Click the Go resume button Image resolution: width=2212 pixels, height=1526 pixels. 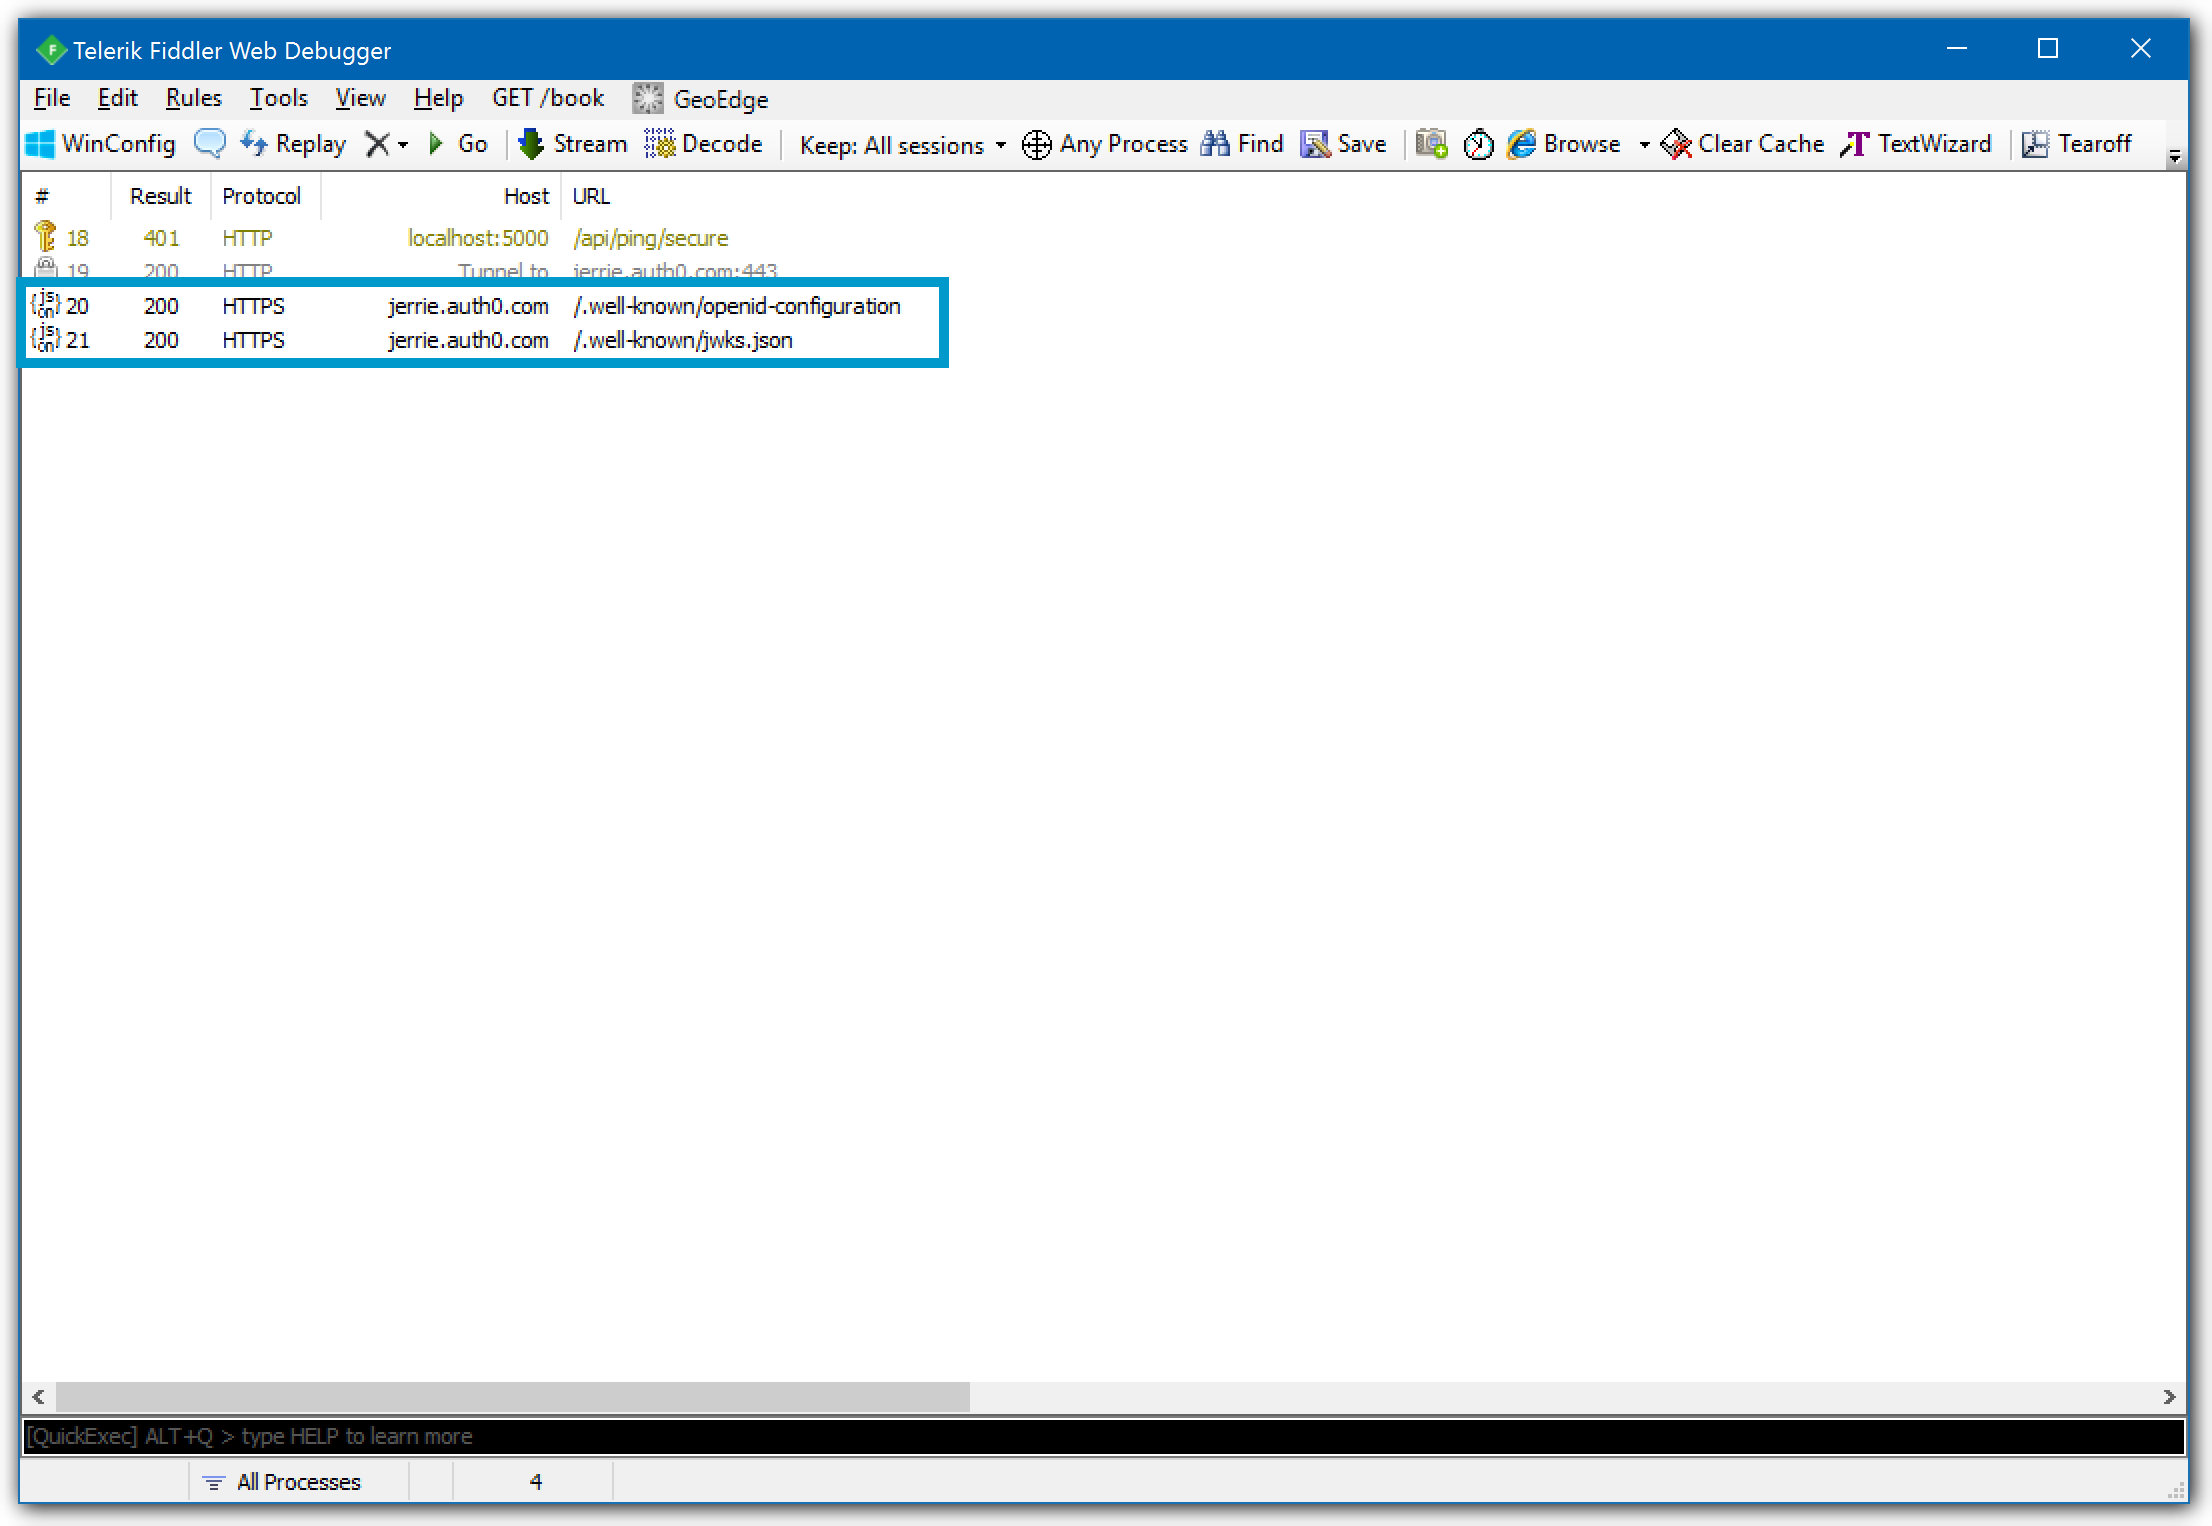pyautogui.click(x=458, y=144)
